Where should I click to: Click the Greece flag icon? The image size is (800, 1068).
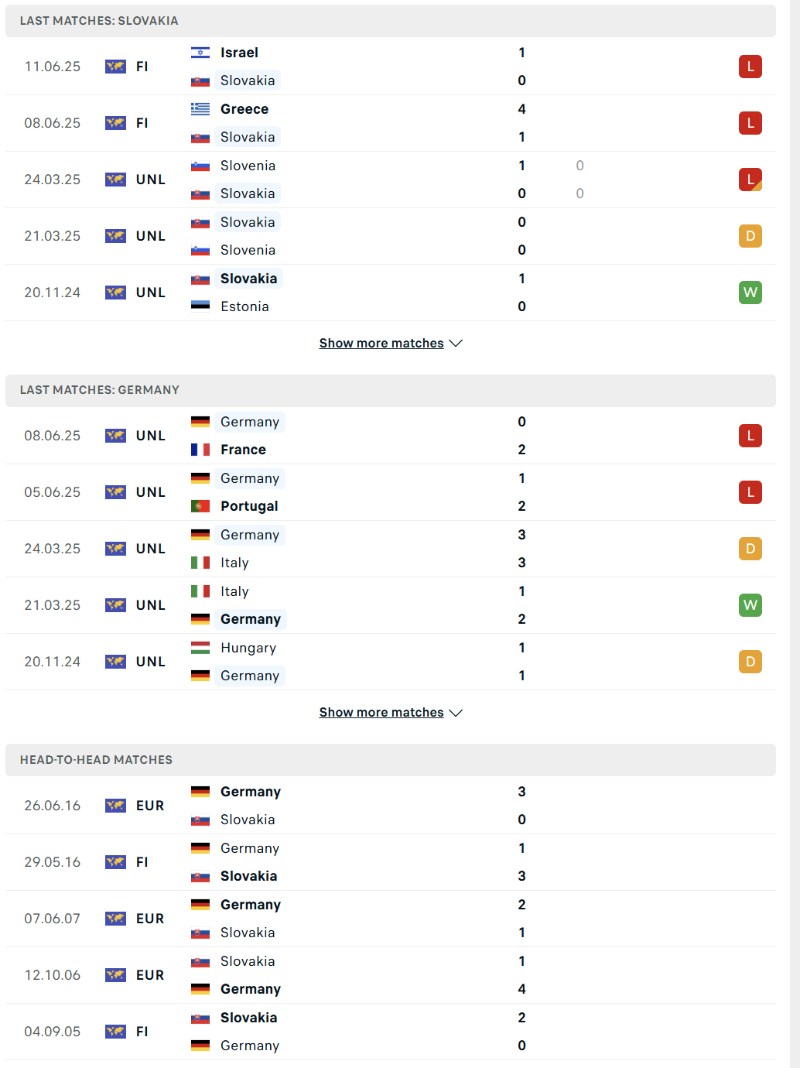pos(202,109)
